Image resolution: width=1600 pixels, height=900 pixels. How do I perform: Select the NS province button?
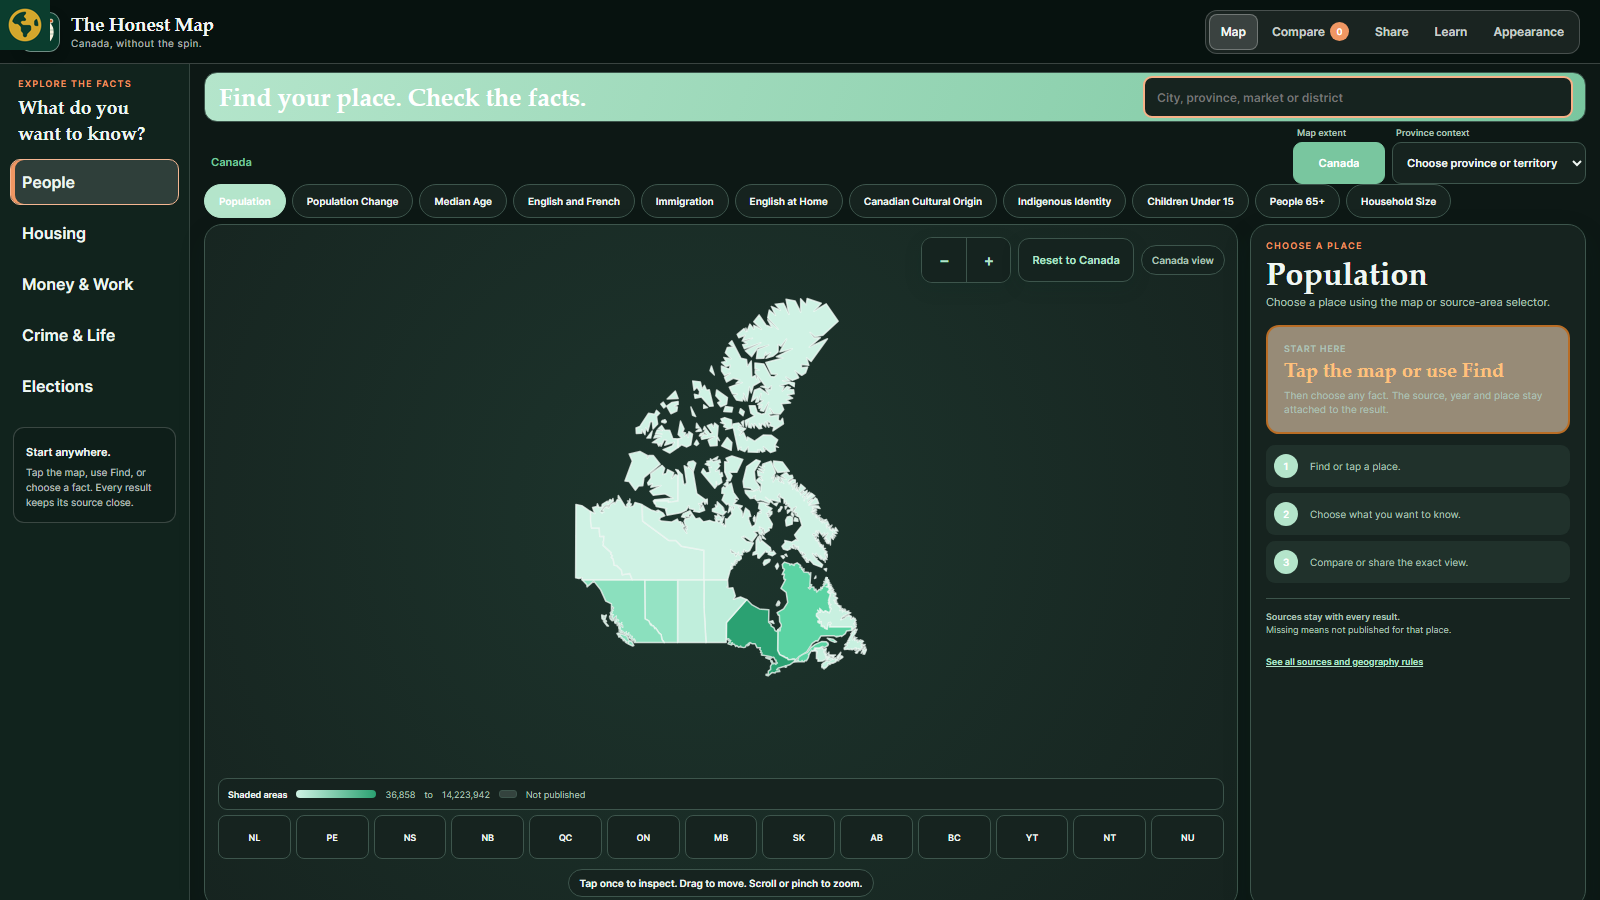click(410, 837)
